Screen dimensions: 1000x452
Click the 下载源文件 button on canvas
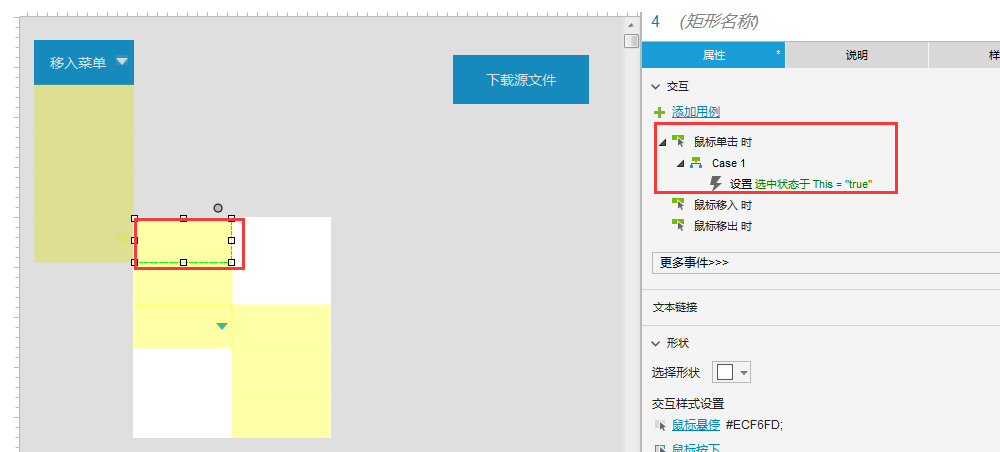tap(521, 80)
